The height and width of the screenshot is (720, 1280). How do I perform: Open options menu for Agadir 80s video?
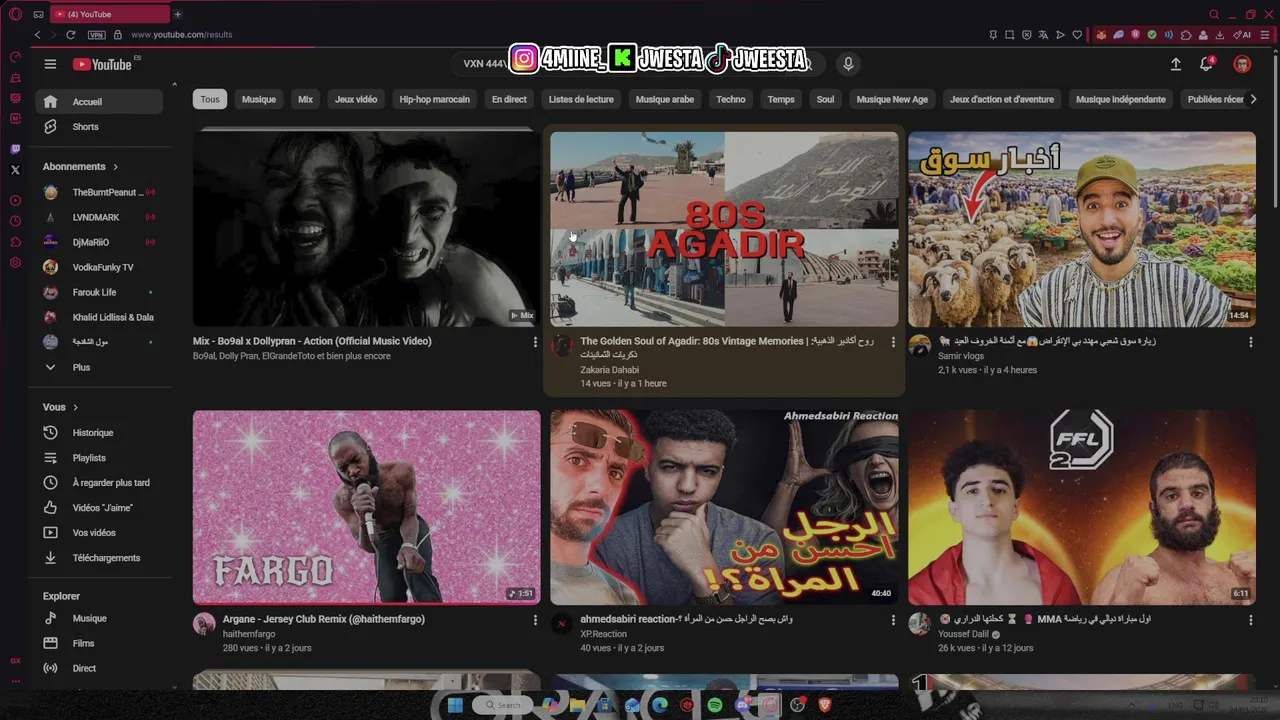pos(893,342)
